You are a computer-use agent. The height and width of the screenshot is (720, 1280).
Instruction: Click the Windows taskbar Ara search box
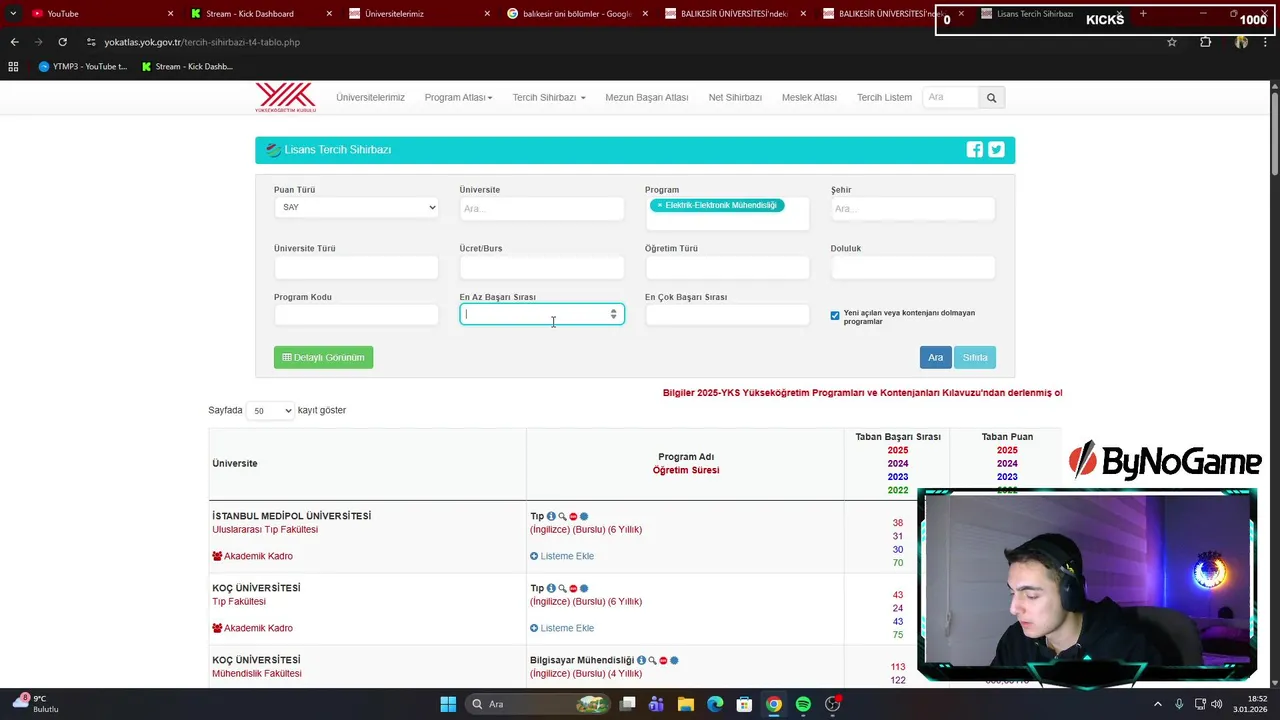pyautogui.click(x=536, y=704)
